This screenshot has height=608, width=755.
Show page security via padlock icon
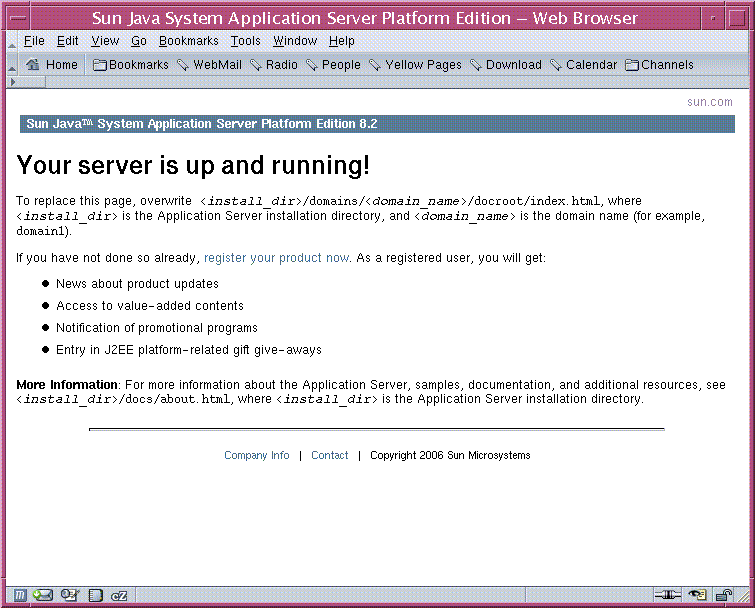coord(724,595)
